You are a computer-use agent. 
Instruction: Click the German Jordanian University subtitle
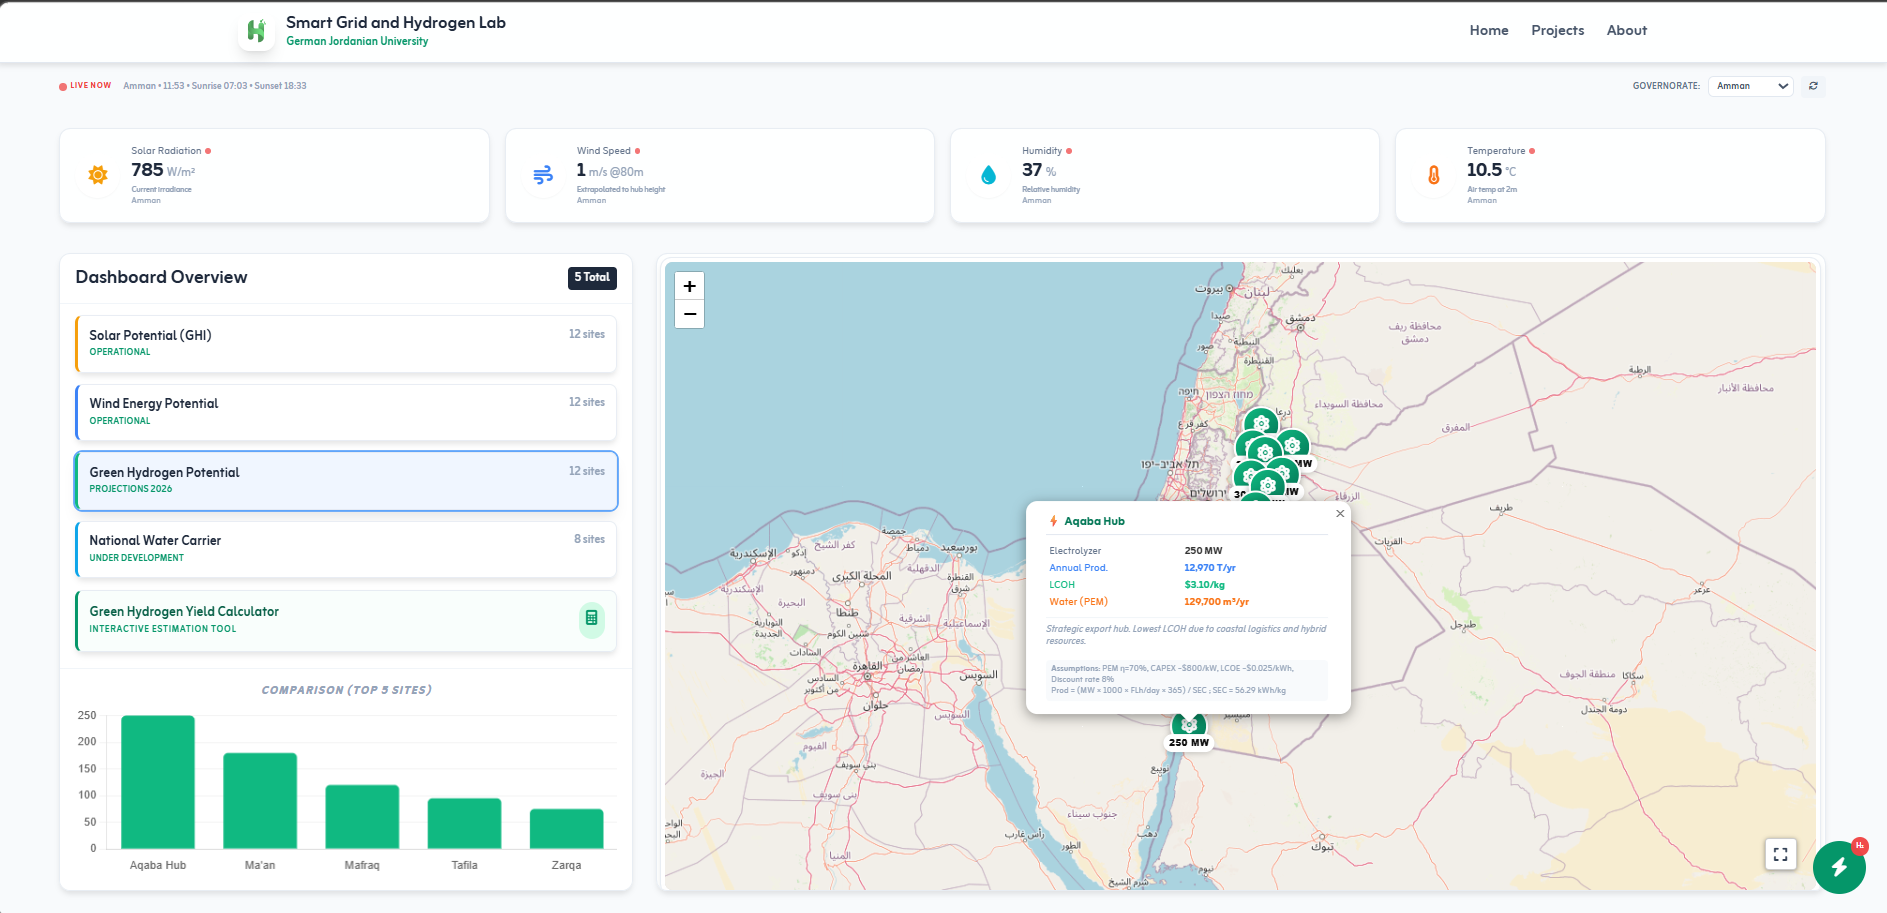[357, 42]
